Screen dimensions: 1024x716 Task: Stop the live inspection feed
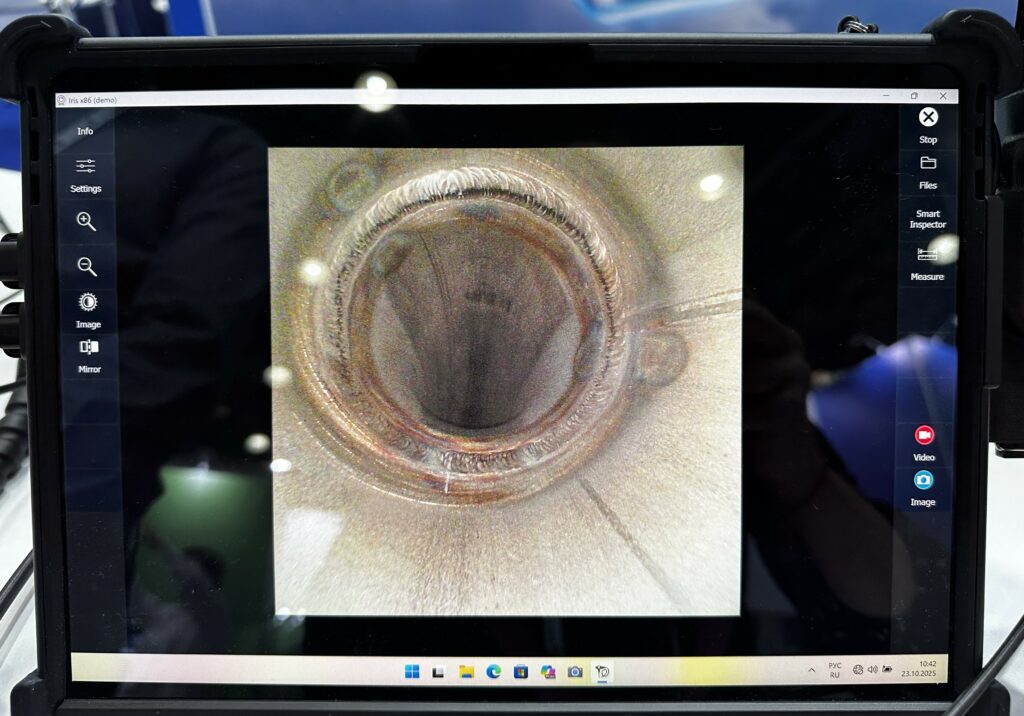[x=928, y=118]
